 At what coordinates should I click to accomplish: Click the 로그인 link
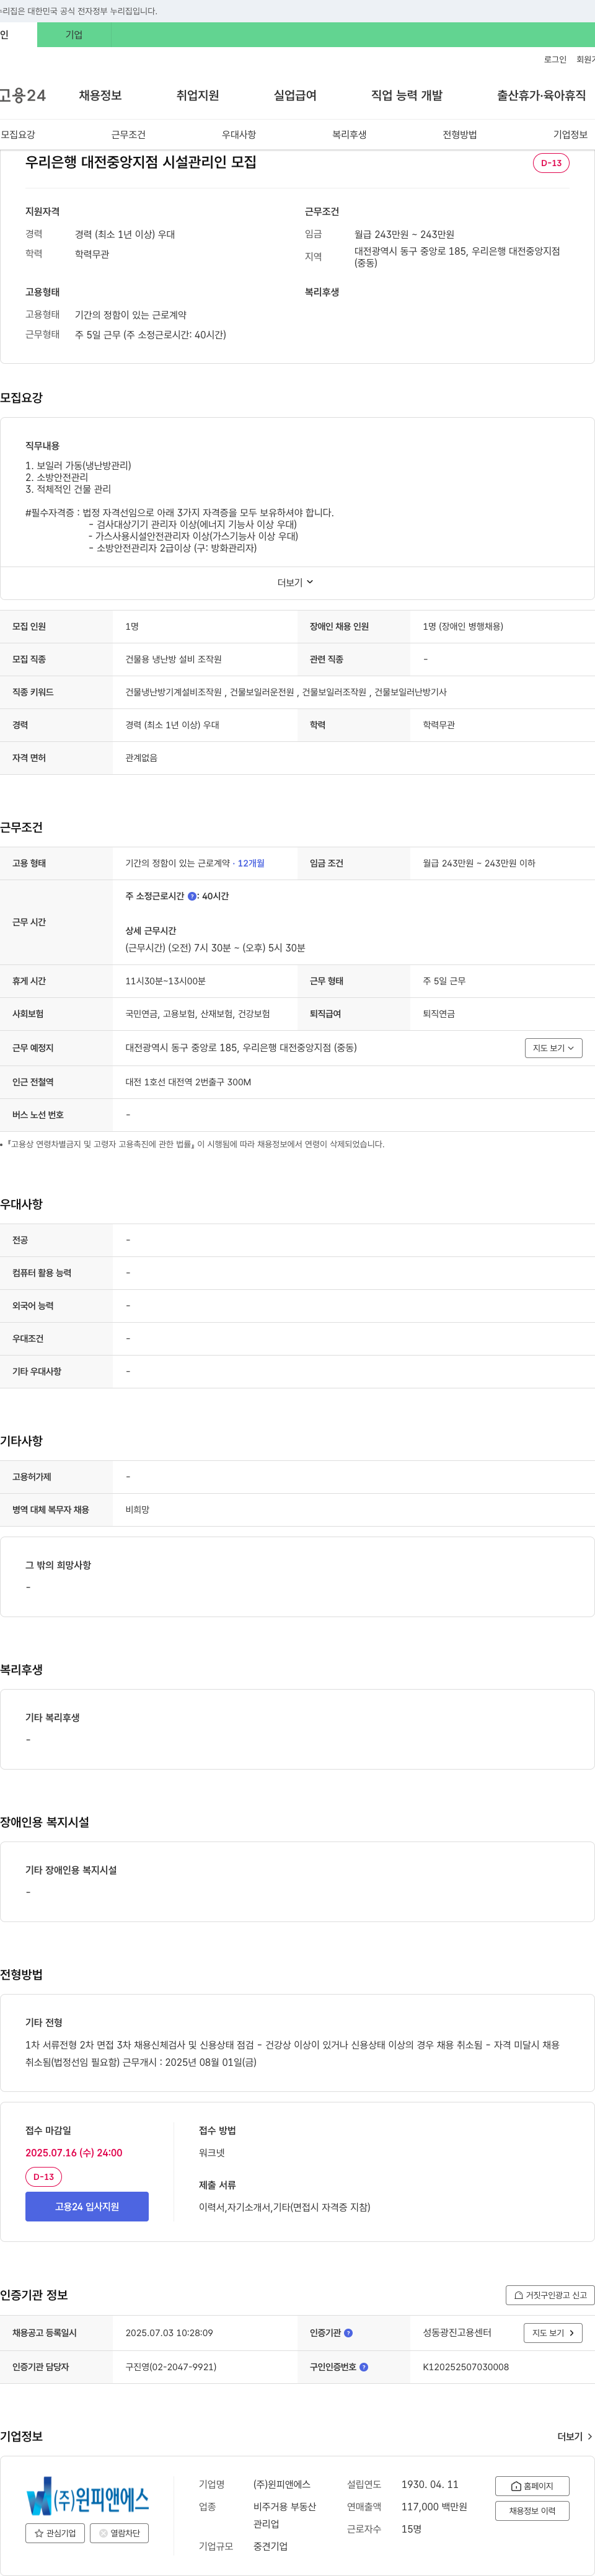[555, 60]
